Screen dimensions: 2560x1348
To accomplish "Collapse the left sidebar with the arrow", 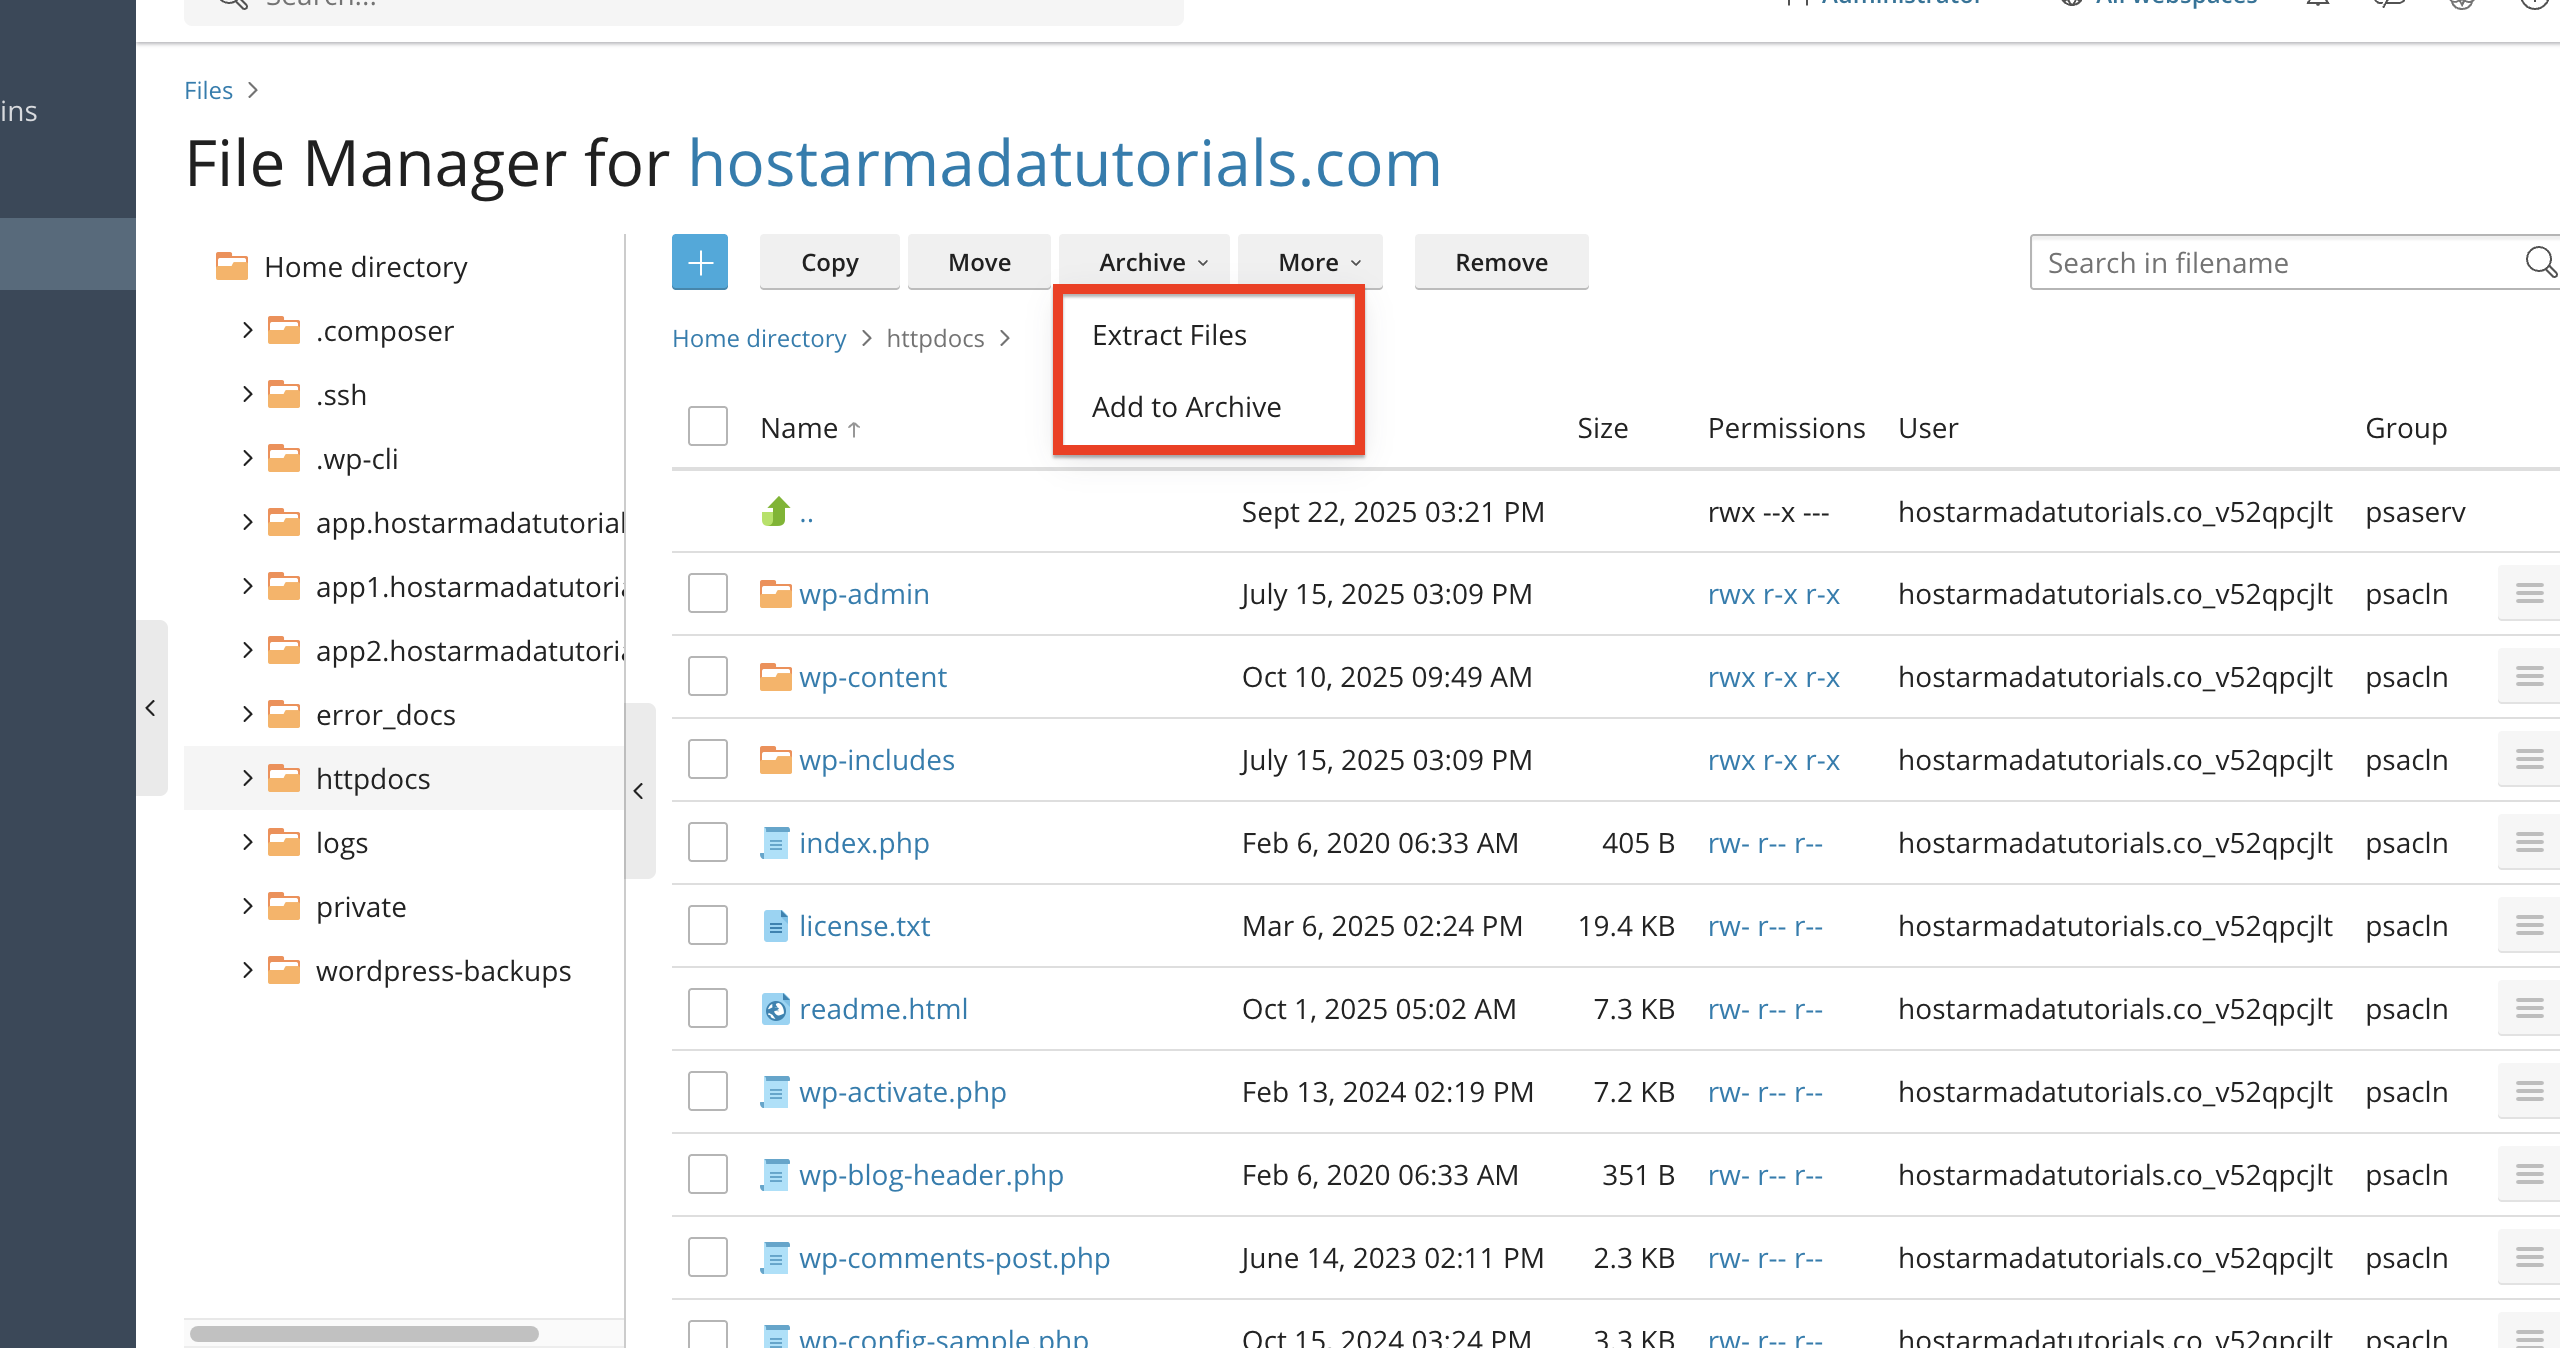I will (x=151, y=708).
